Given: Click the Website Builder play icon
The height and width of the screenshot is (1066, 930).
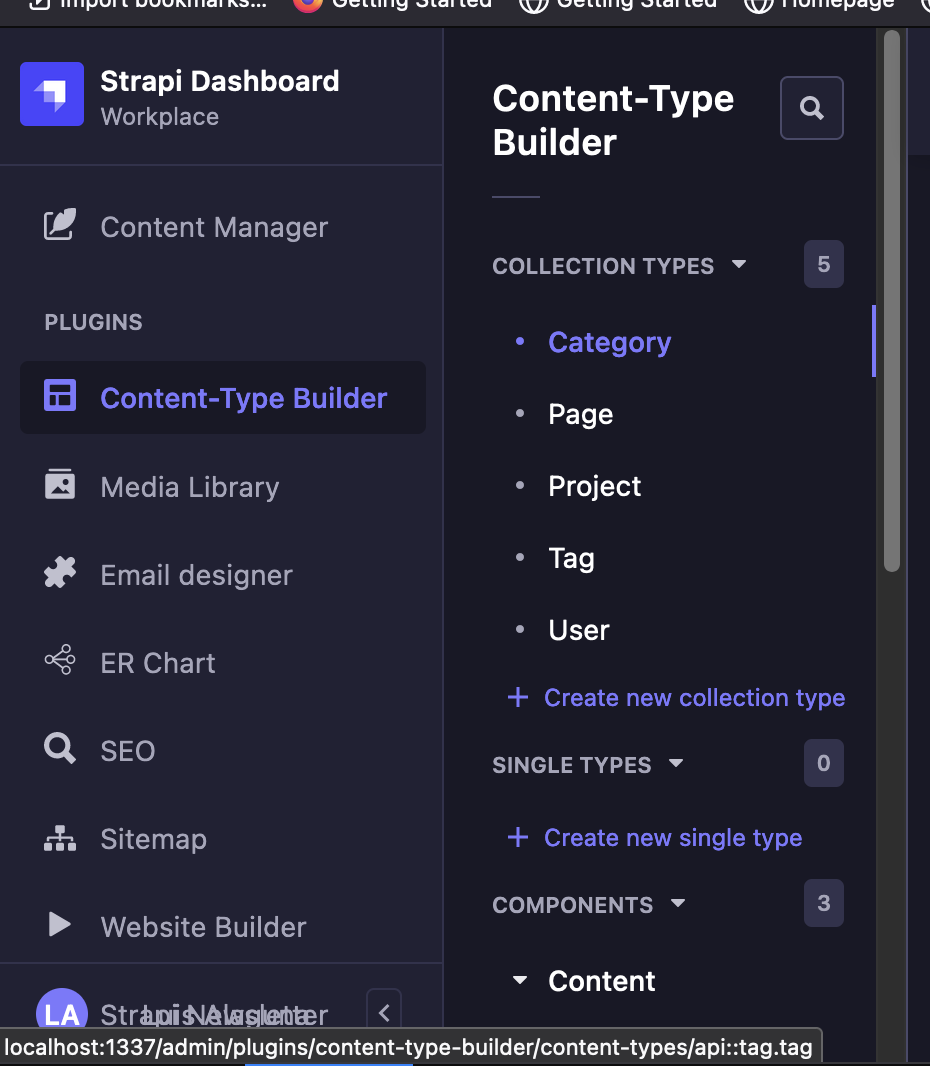Looking at the screenshot, I should point(60,925).
